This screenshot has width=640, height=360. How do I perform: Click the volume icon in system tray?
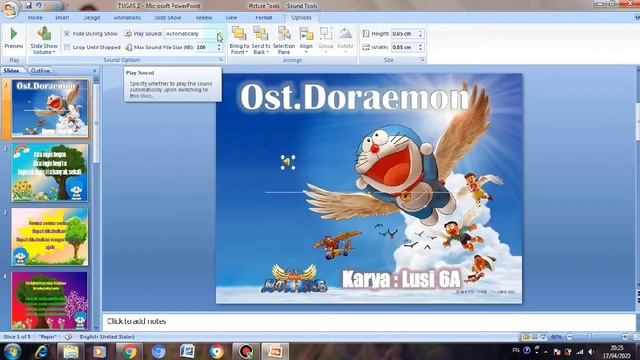click(591, 351)
